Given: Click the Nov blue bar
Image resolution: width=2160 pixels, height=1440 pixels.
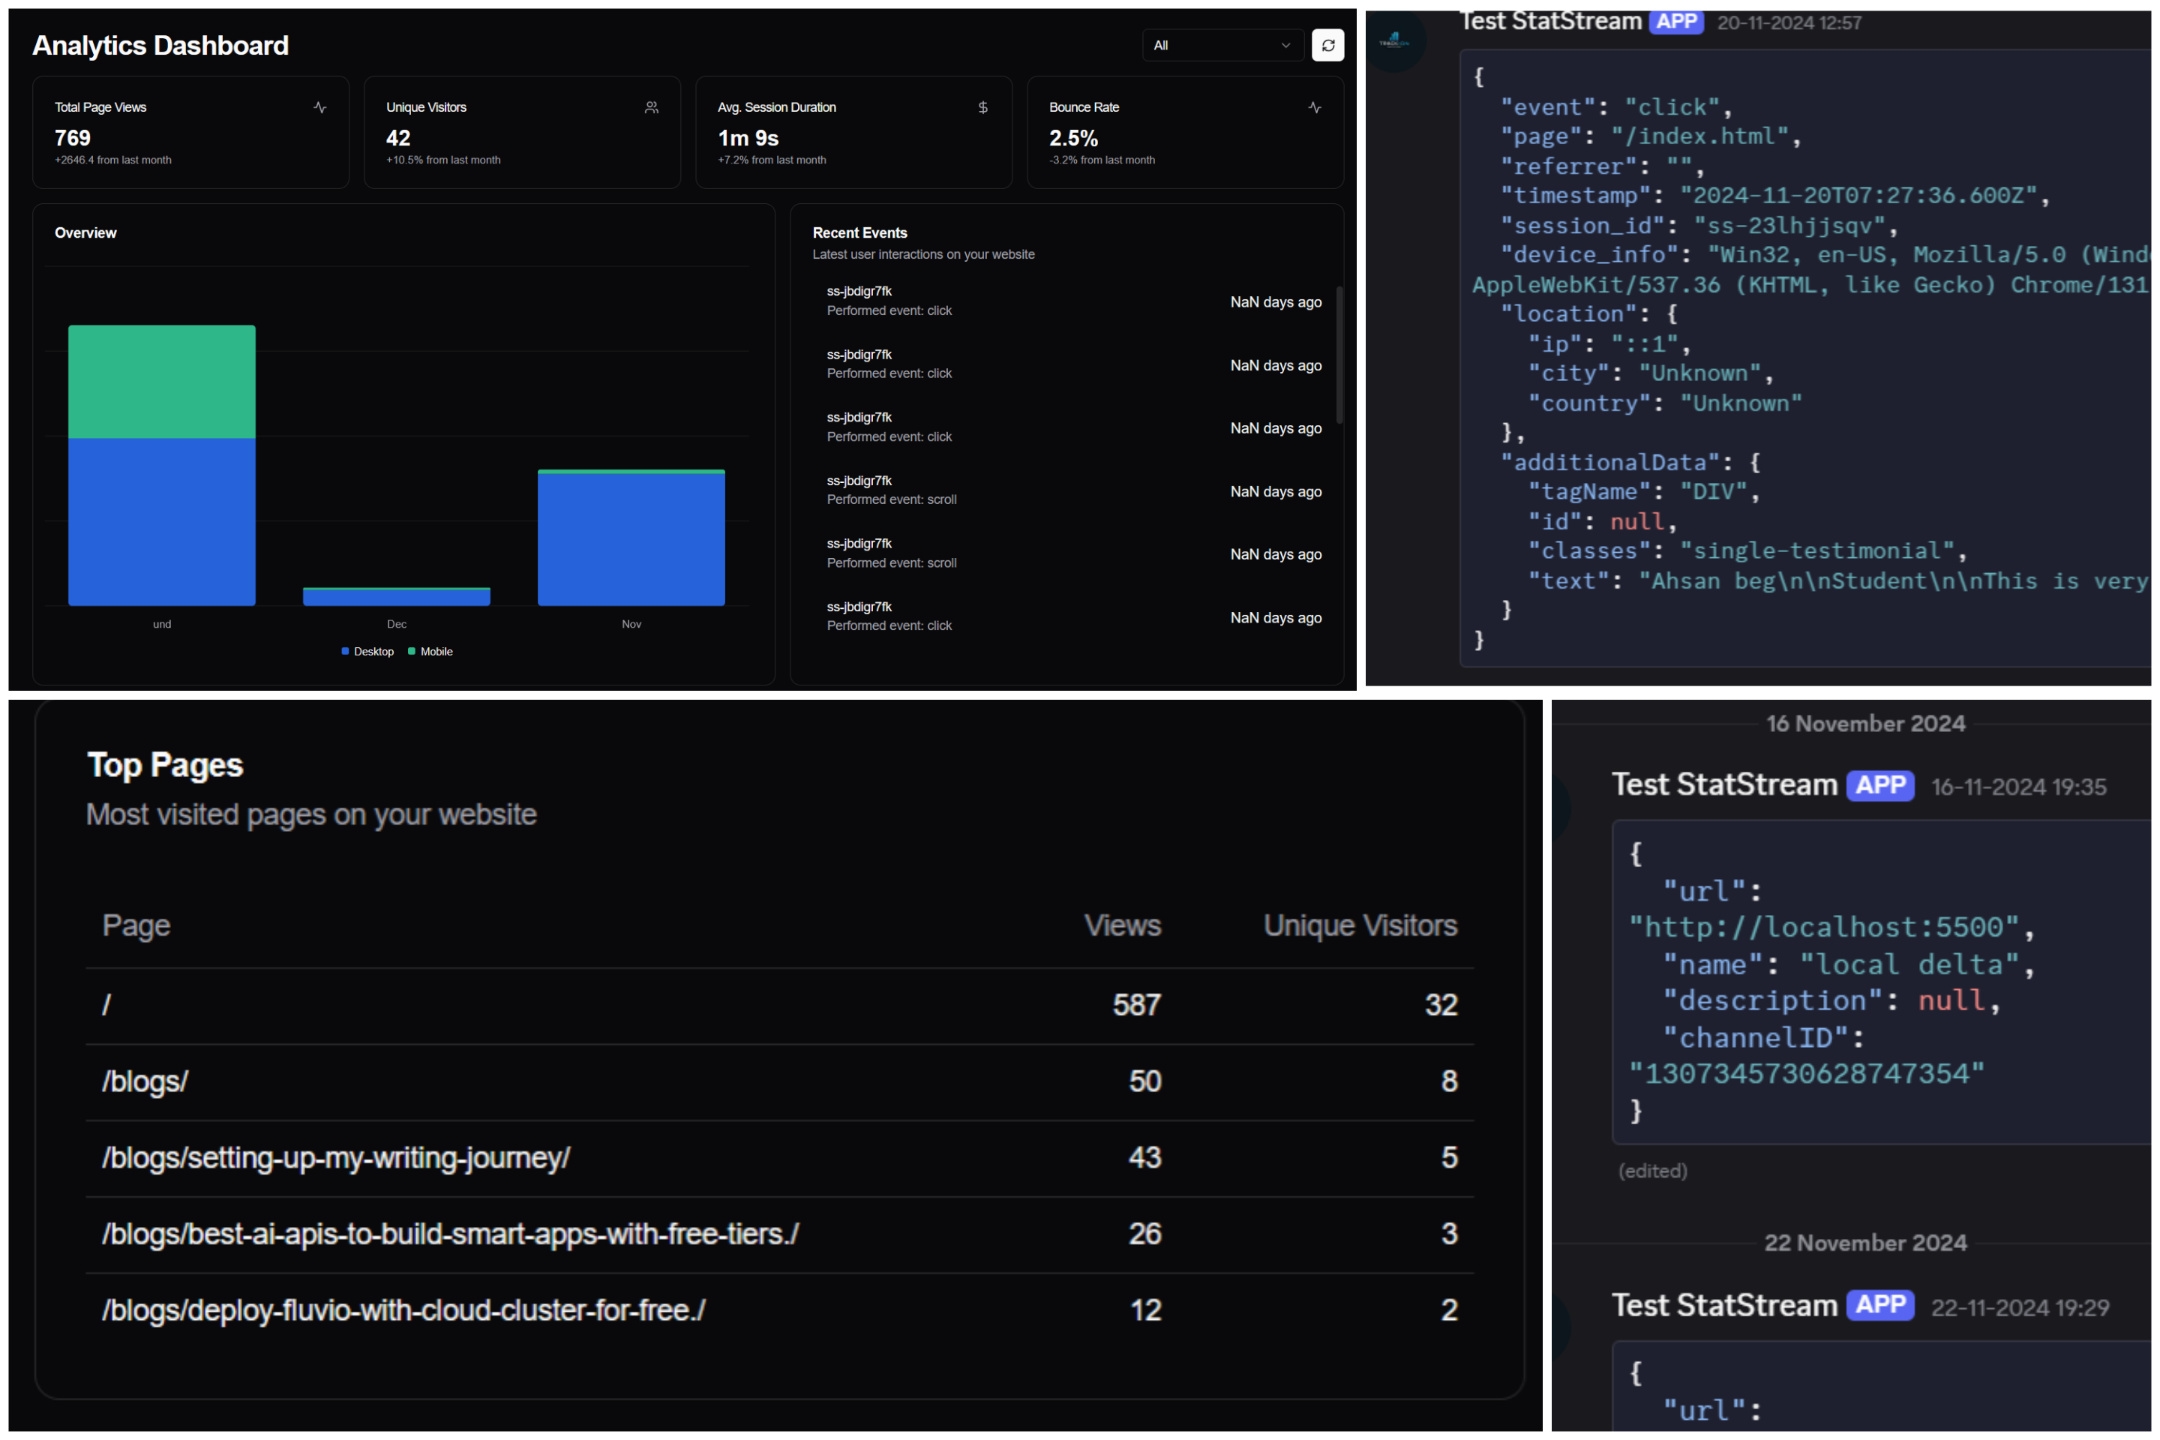Looking at the screenshot, I should pyautogui.click(x=631, y=538).
